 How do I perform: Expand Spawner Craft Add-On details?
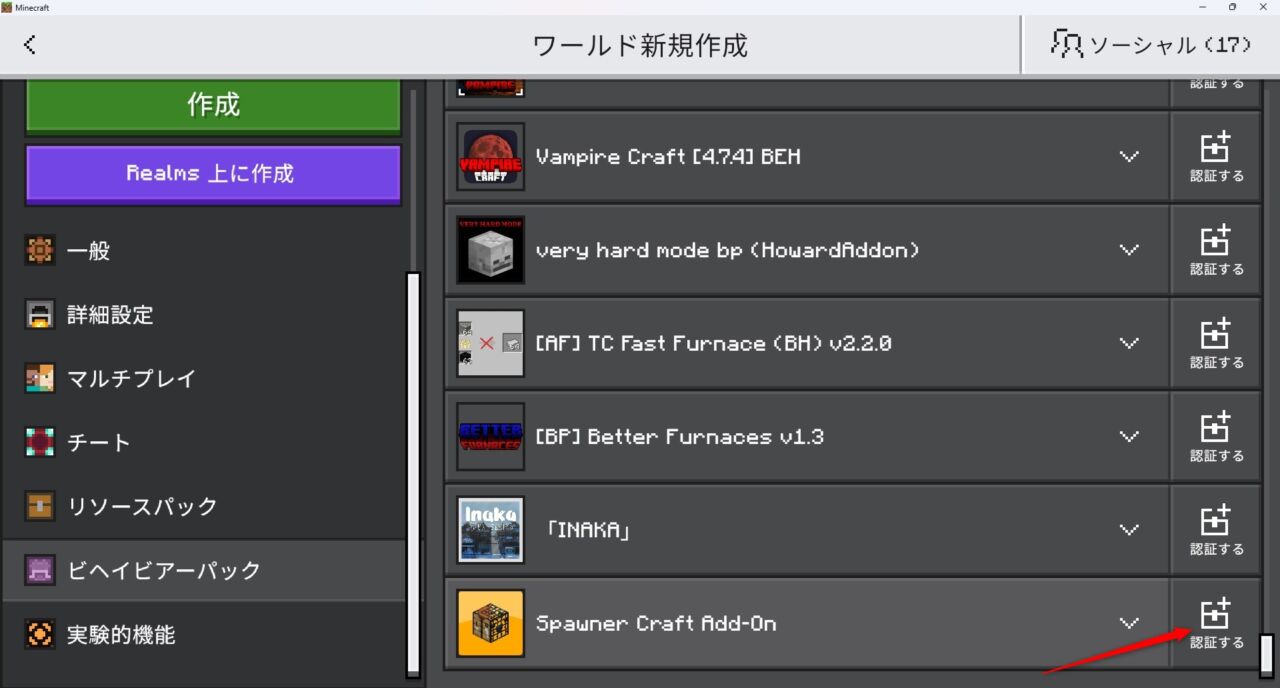pos(1129,624)
